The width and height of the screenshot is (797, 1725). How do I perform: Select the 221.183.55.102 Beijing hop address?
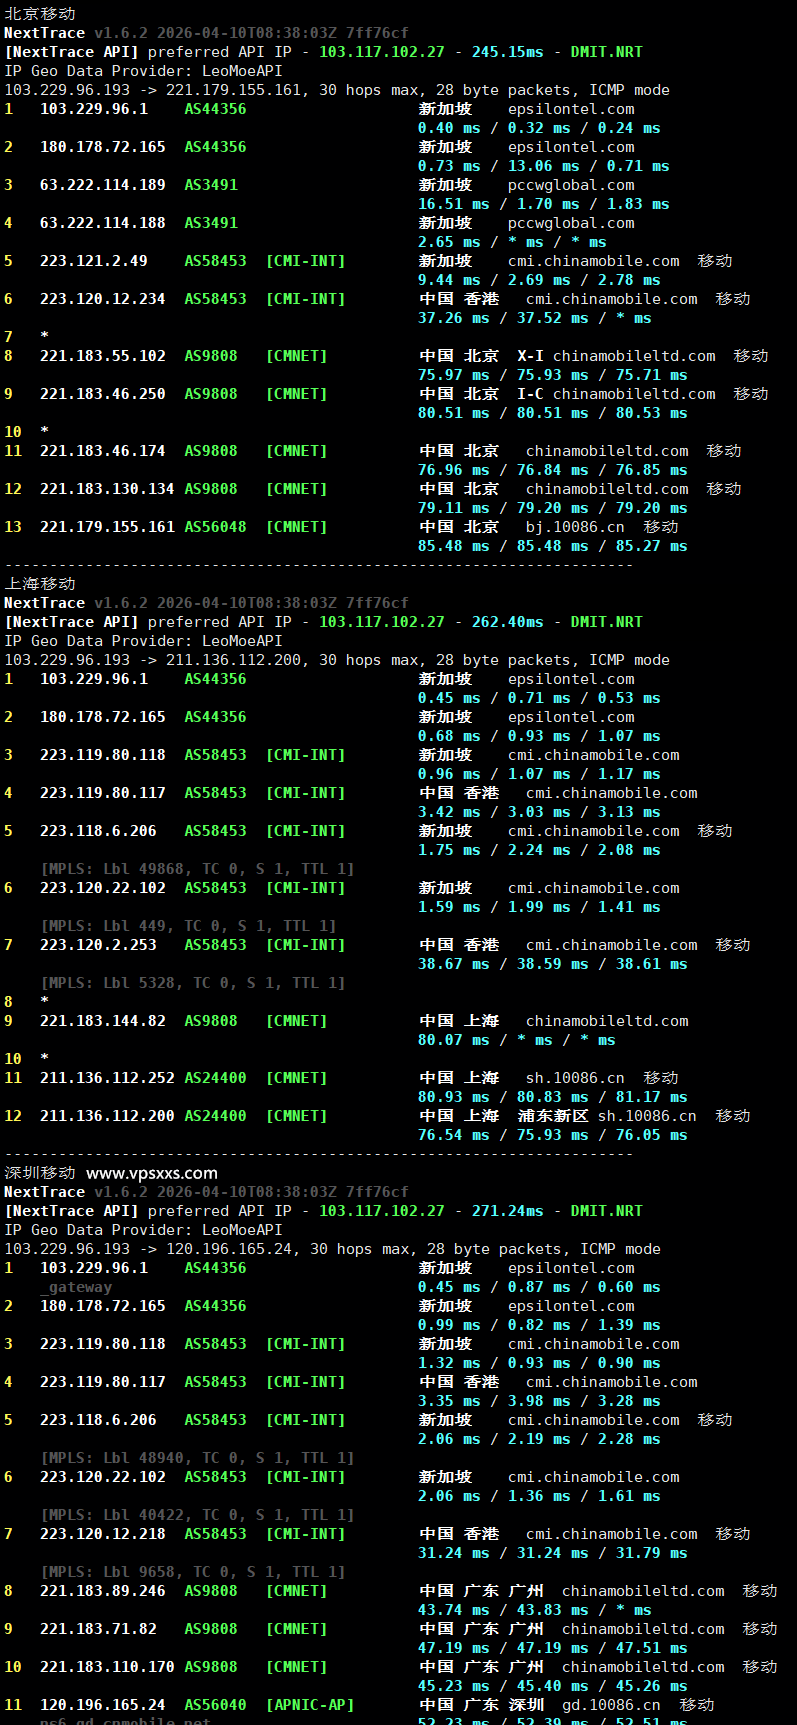click(x=102, y=356)
